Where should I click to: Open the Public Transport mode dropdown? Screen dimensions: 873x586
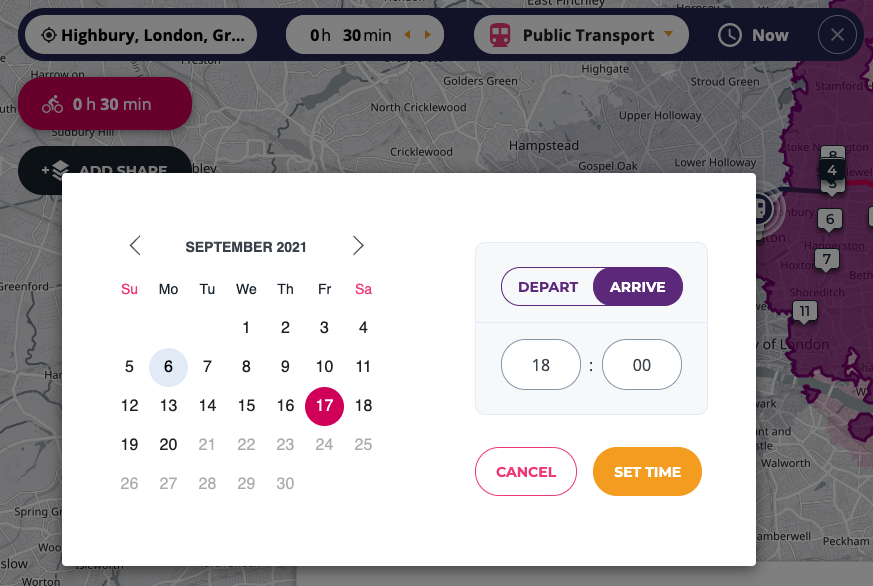pyautogui.click(x=667, y=36)
